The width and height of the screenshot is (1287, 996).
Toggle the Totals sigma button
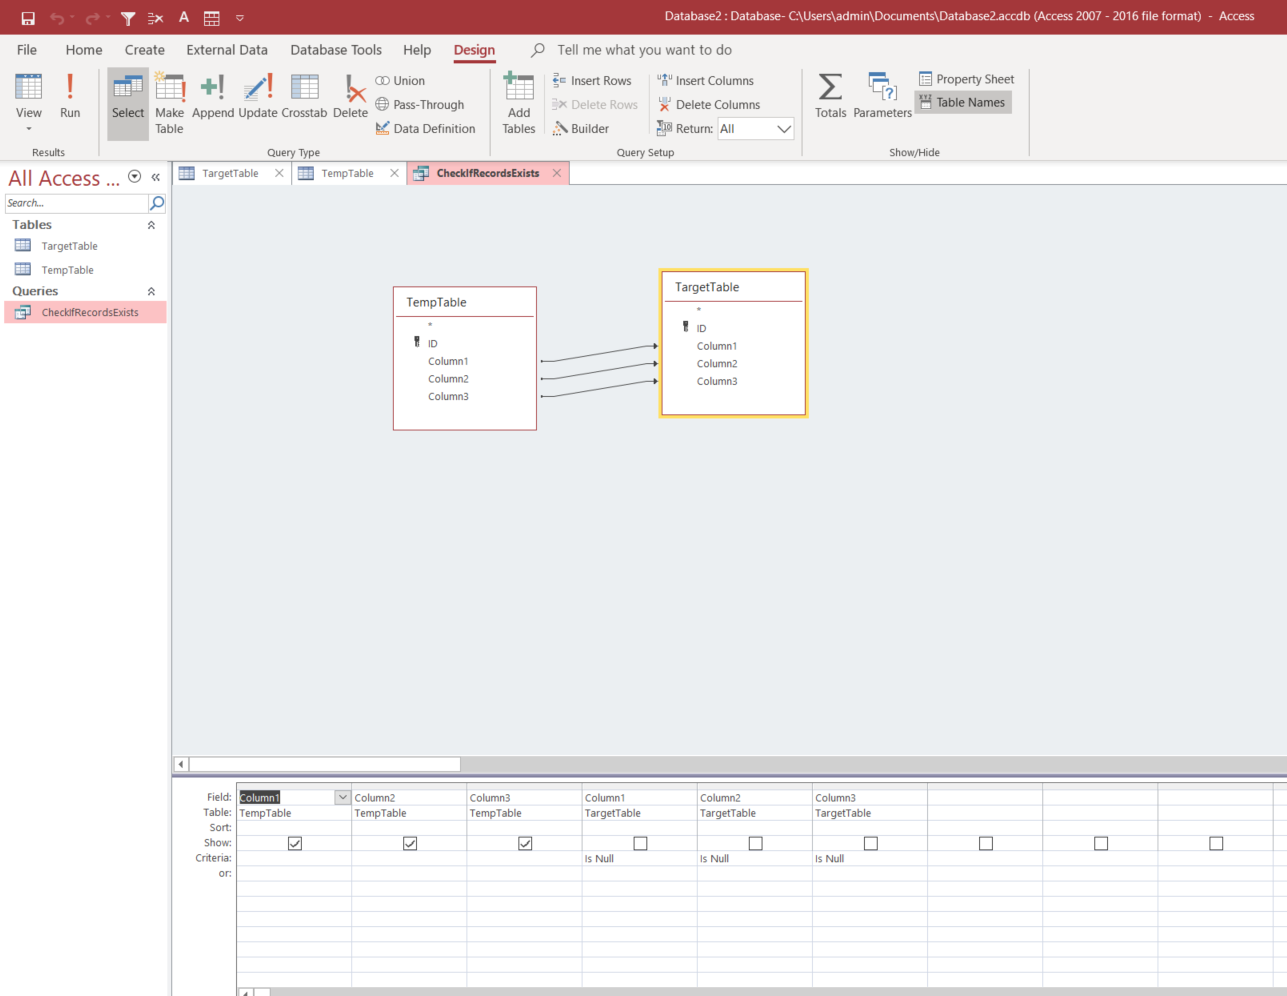pos(830,96)
